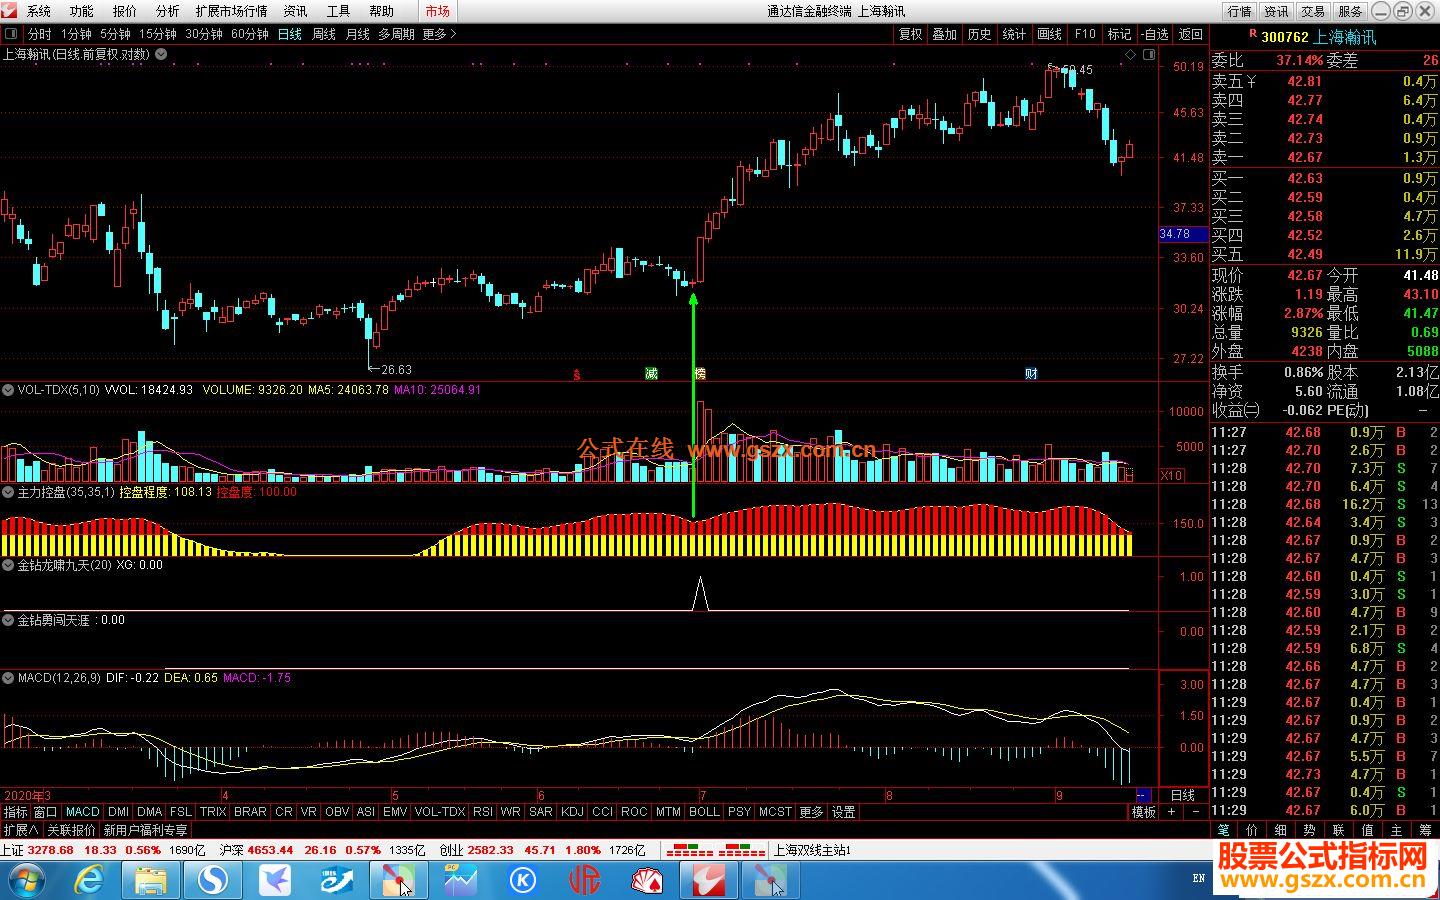Toggle the side panel icon beside the diamond

pyautogui.click(x=1148, y=55)
